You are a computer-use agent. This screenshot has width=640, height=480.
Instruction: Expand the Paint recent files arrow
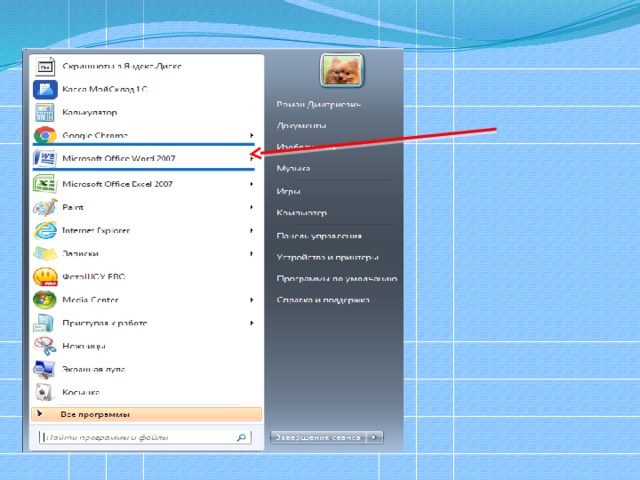tap(251, 207)
